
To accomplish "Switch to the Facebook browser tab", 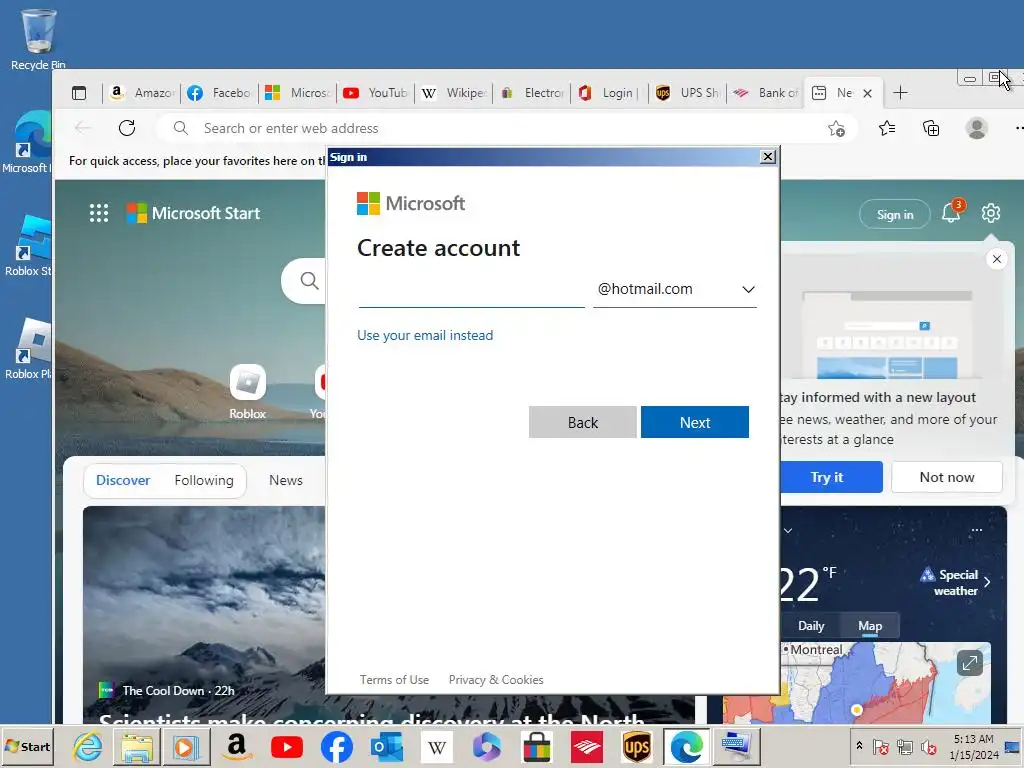I will [220, 93].
